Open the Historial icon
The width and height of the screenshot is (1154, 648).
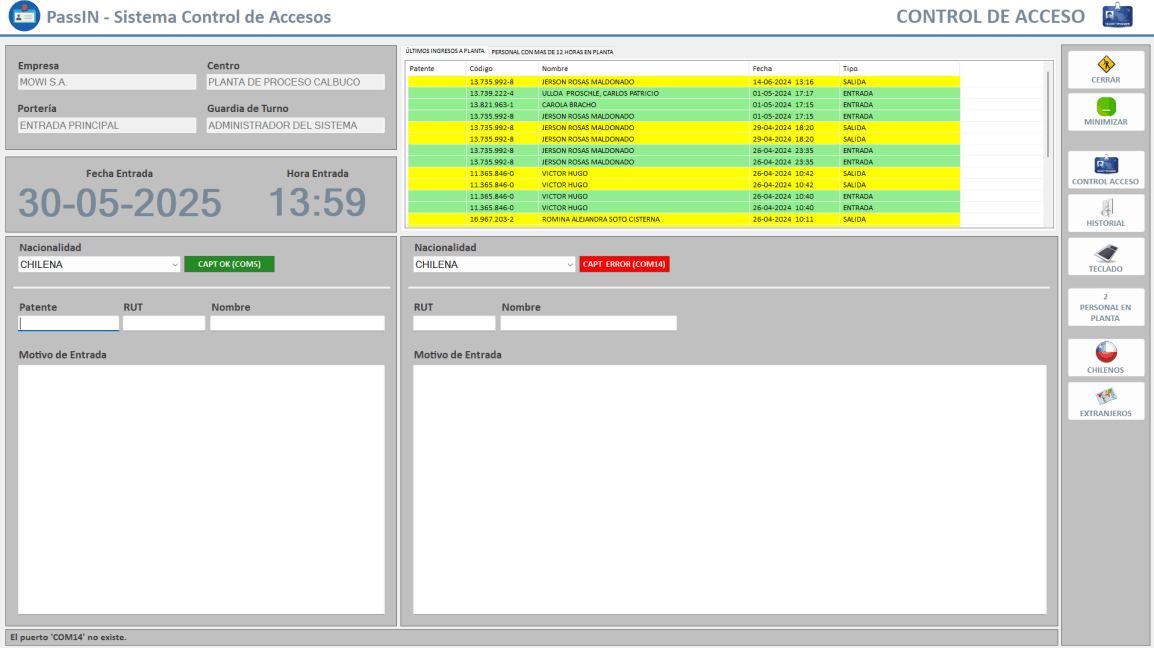1105,208
